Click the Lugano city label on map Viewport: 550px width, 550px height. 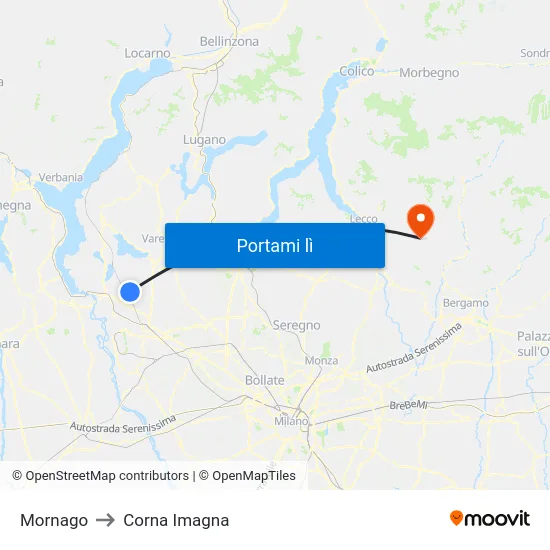tap(204, 140)
